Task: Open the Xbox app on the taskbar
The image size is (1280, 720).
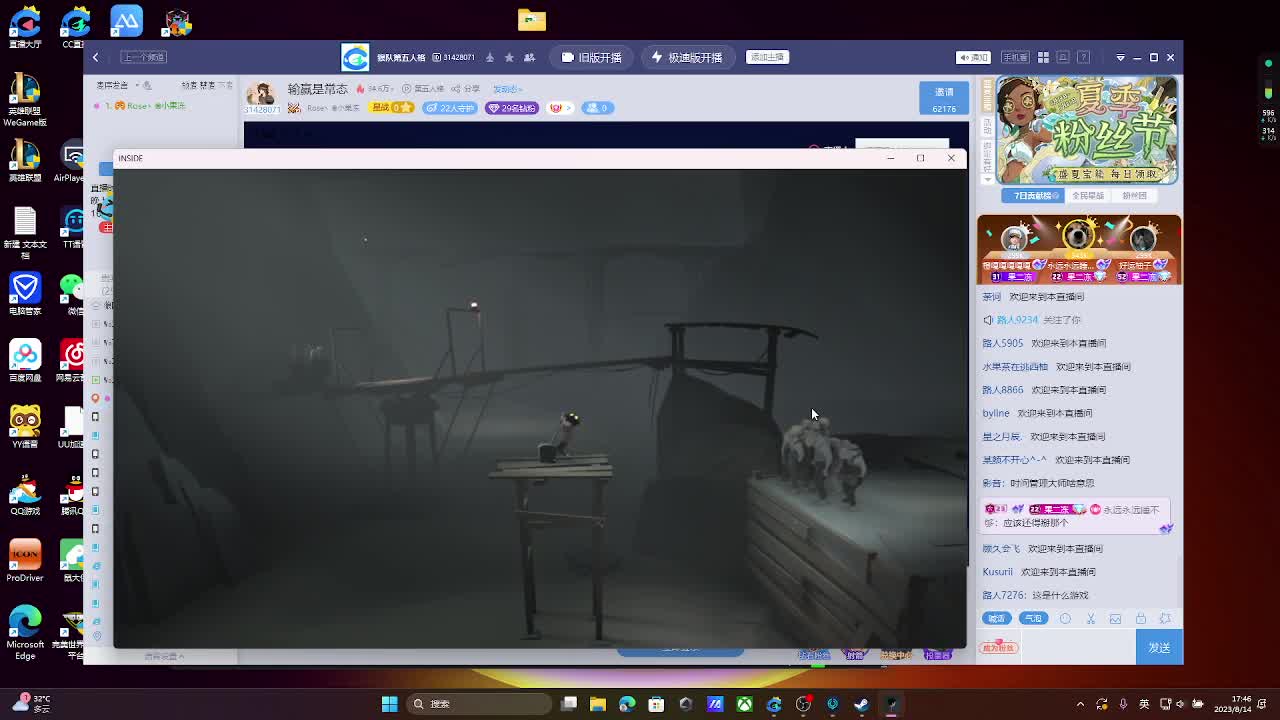Action: 745,704
